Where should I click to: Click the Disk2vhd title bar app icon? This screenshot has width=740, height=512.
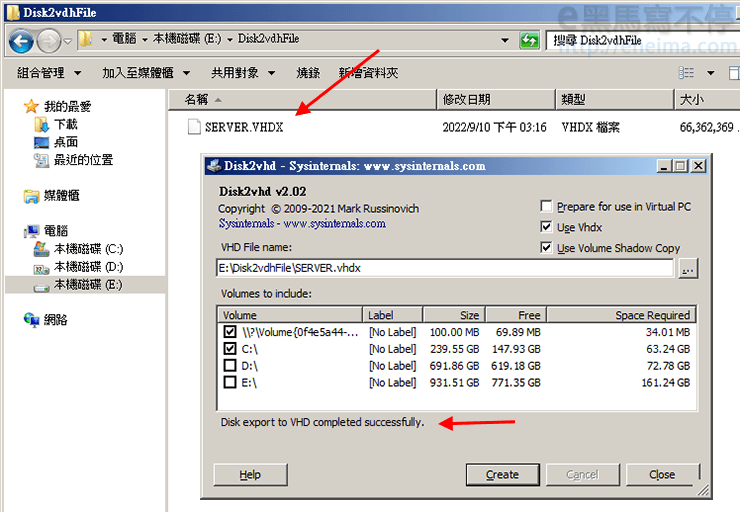[x=214, y=166]
